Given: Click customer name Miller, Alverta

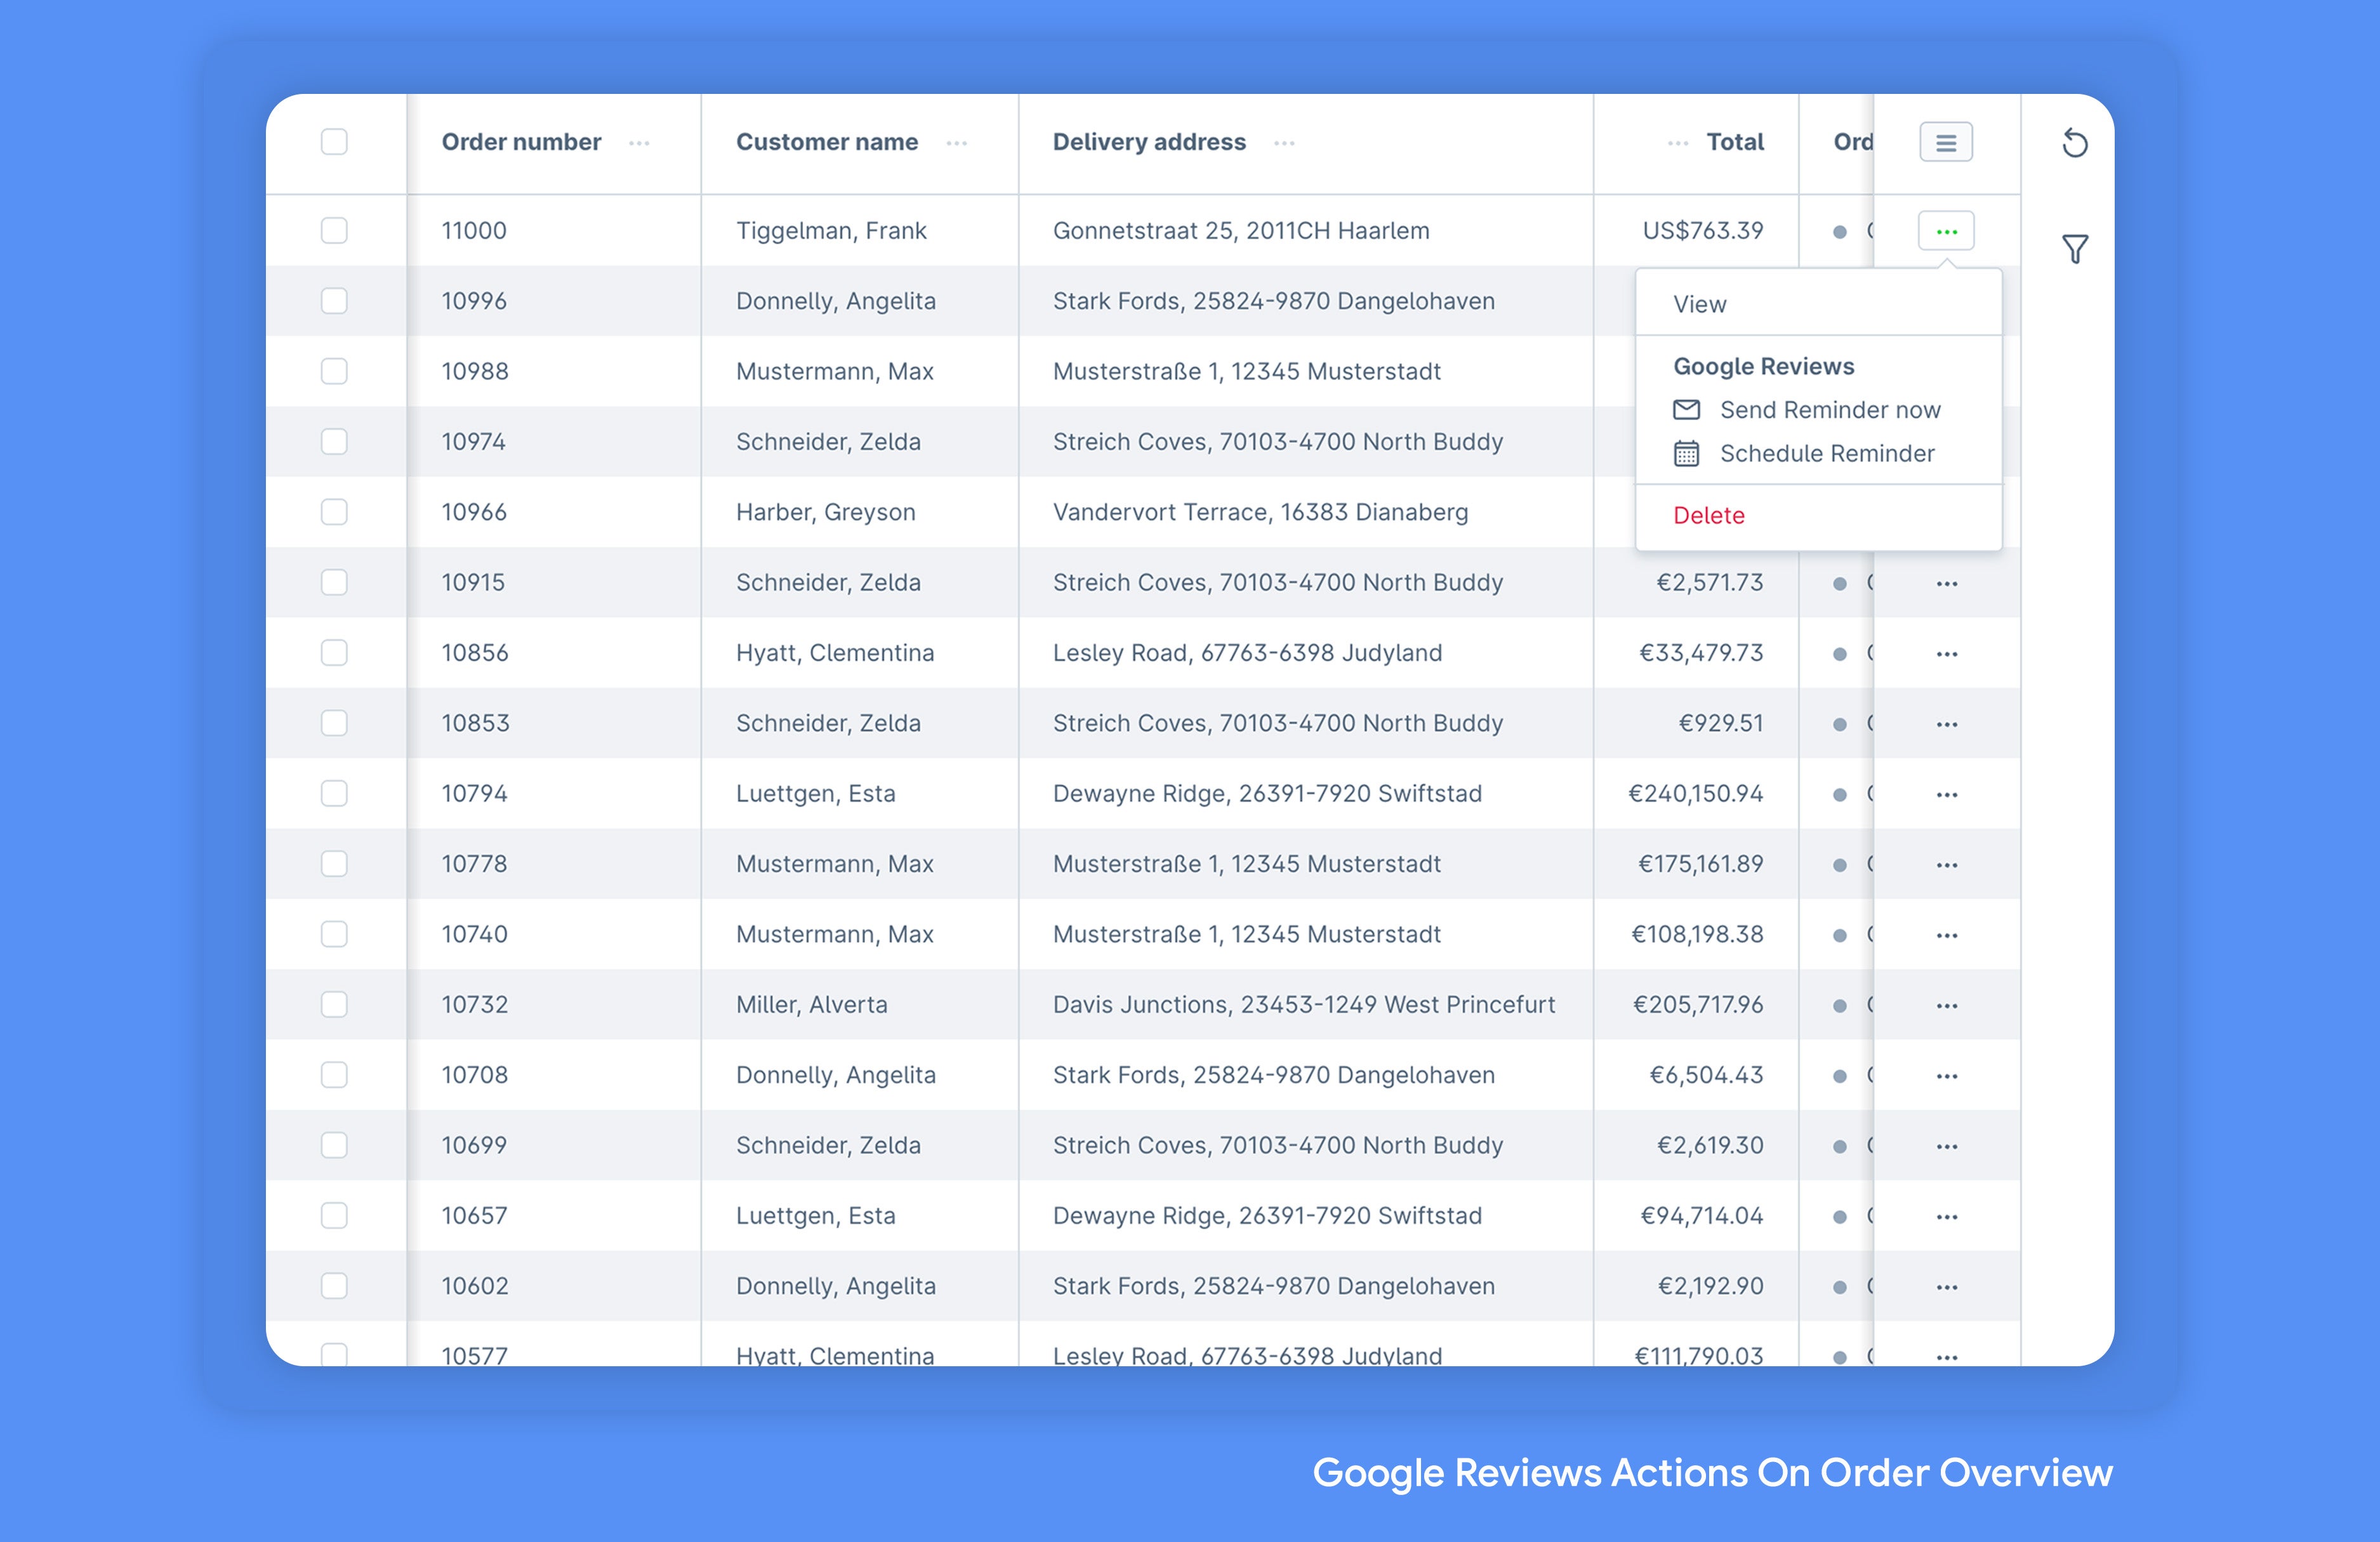Looking at the screenshot, I should 811,1004.
